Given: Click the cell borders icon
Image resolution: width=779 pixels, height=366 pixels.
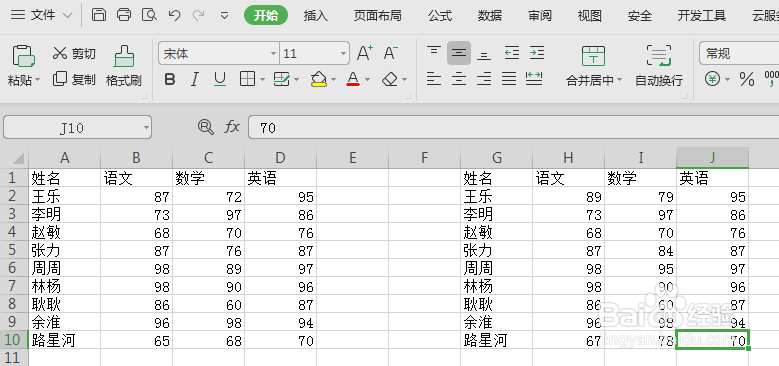Looking at the screenshot, I should click(247, 79).
